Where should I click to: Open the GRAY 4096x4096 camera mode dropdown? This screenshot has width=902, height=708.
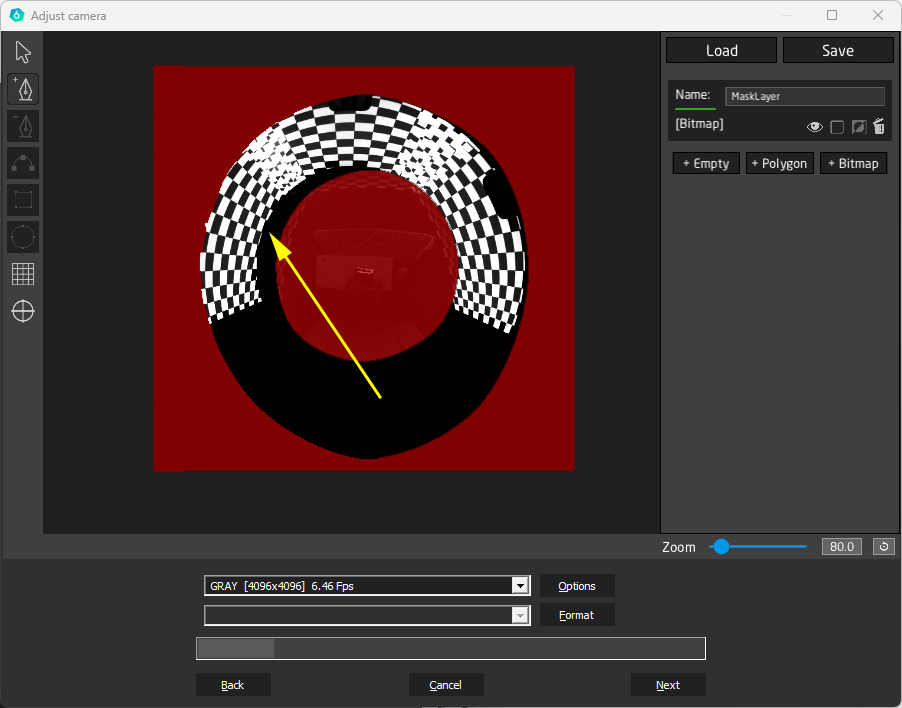519,586
